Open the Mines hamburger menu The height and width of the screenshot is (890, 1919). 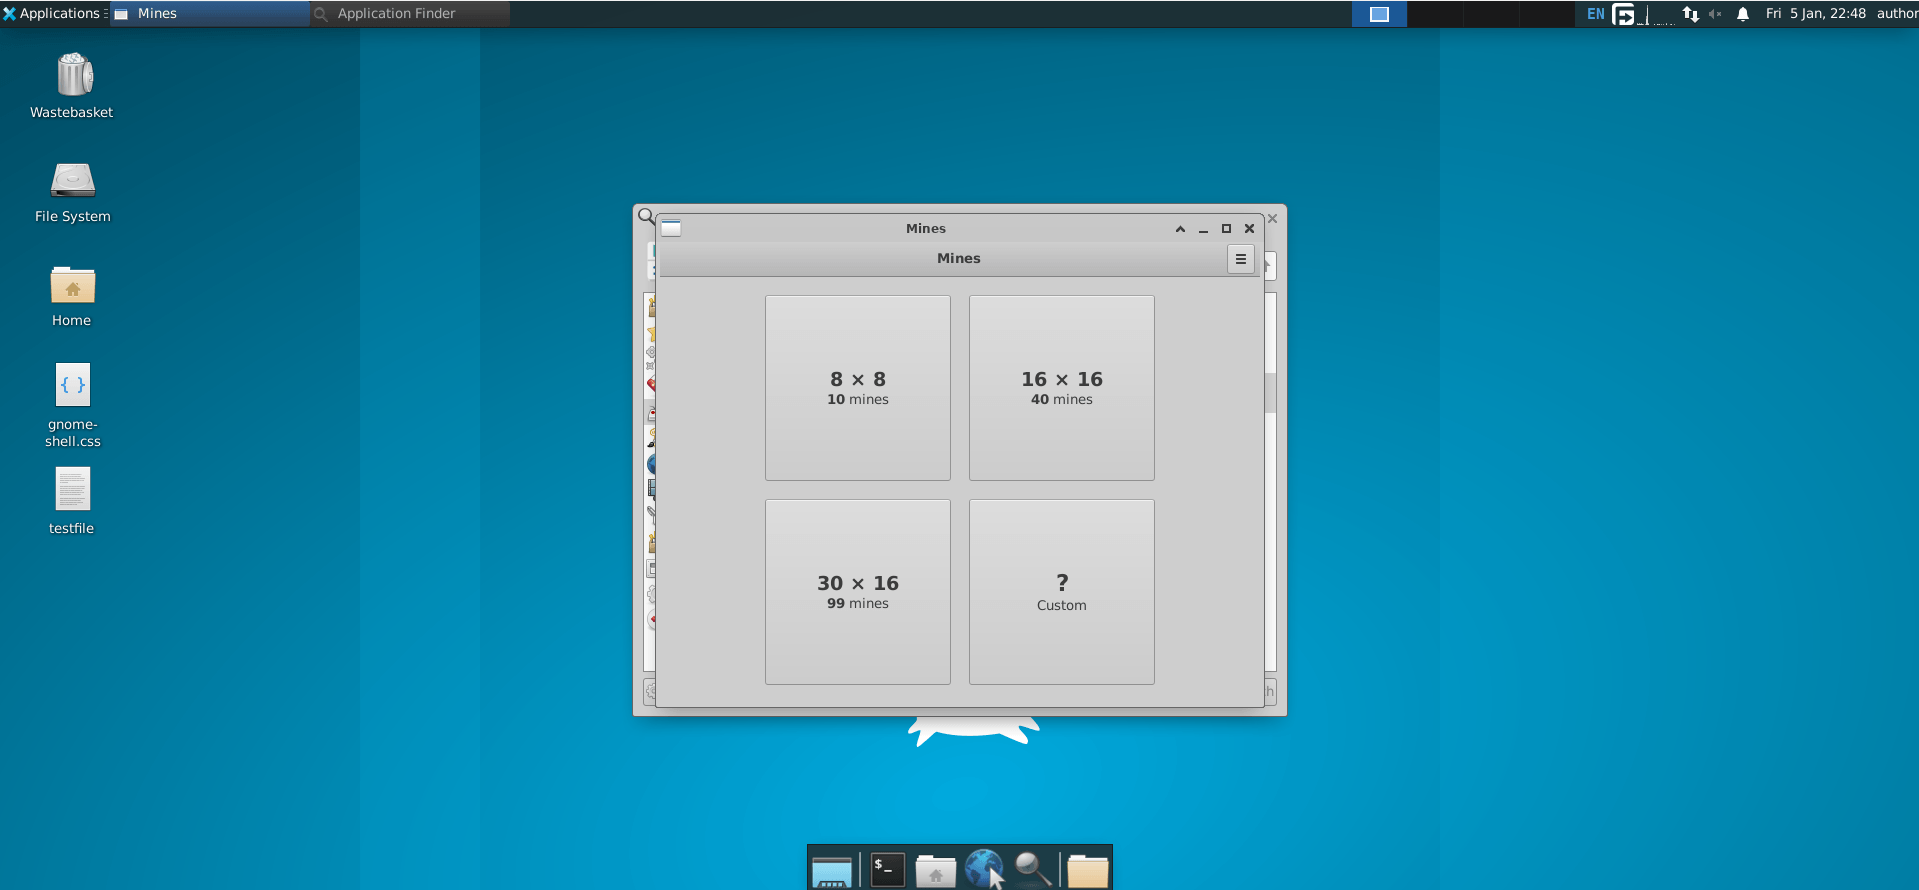tap(1240, 259)
